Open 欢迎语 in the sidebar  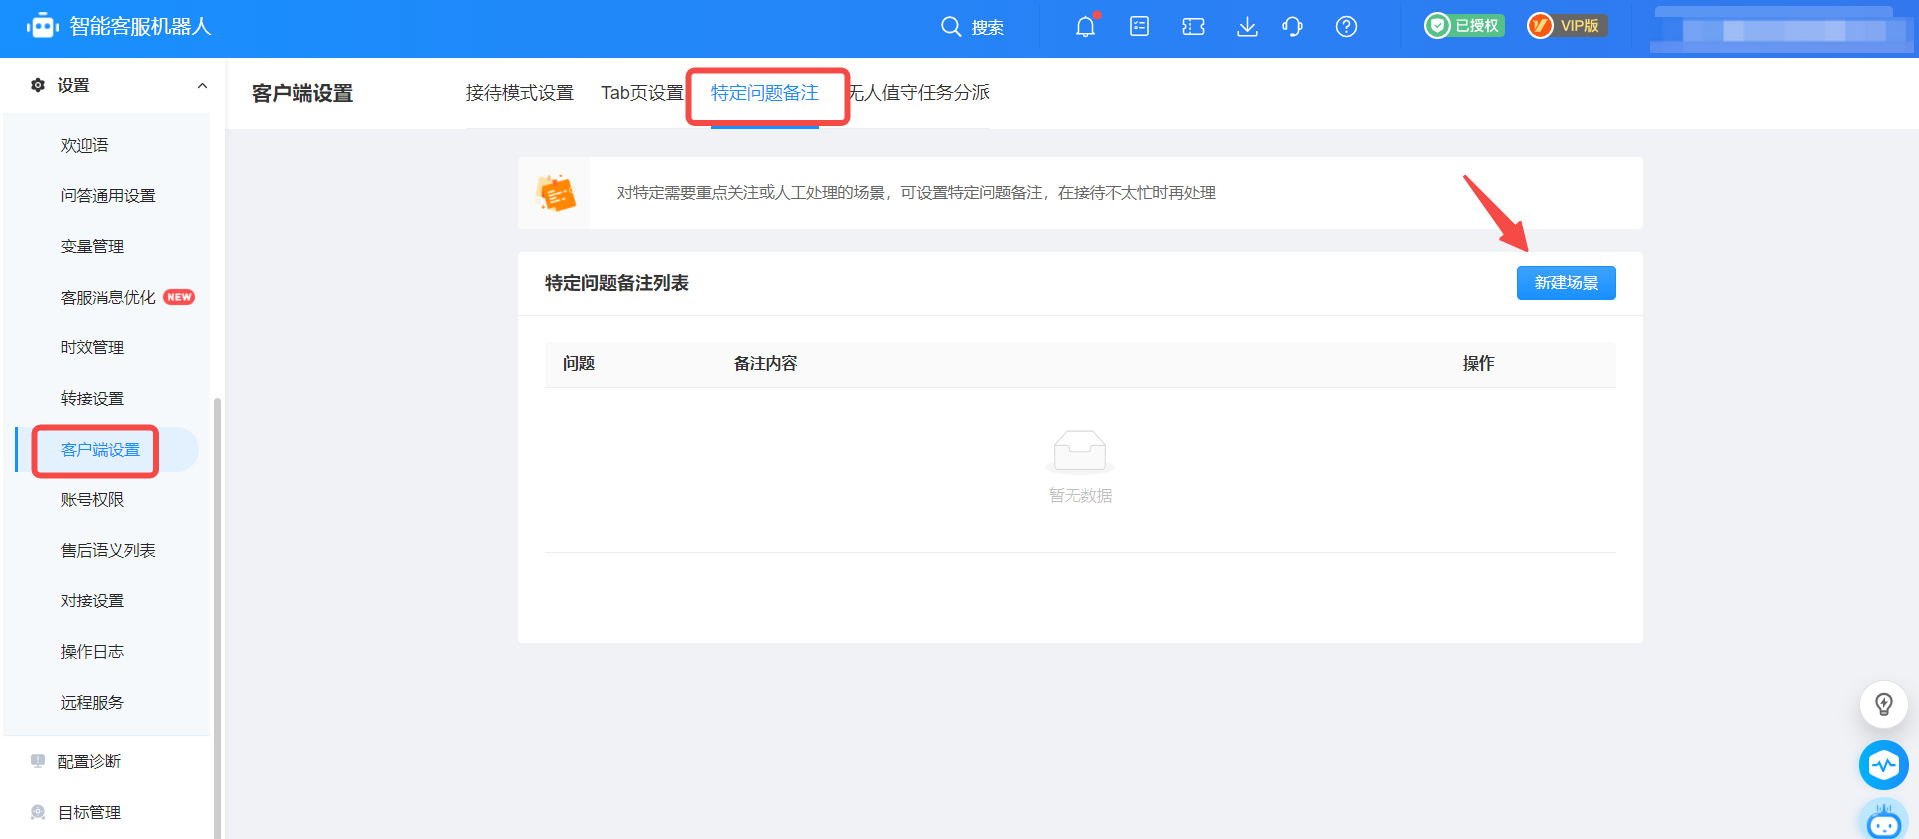click(84, 146)
